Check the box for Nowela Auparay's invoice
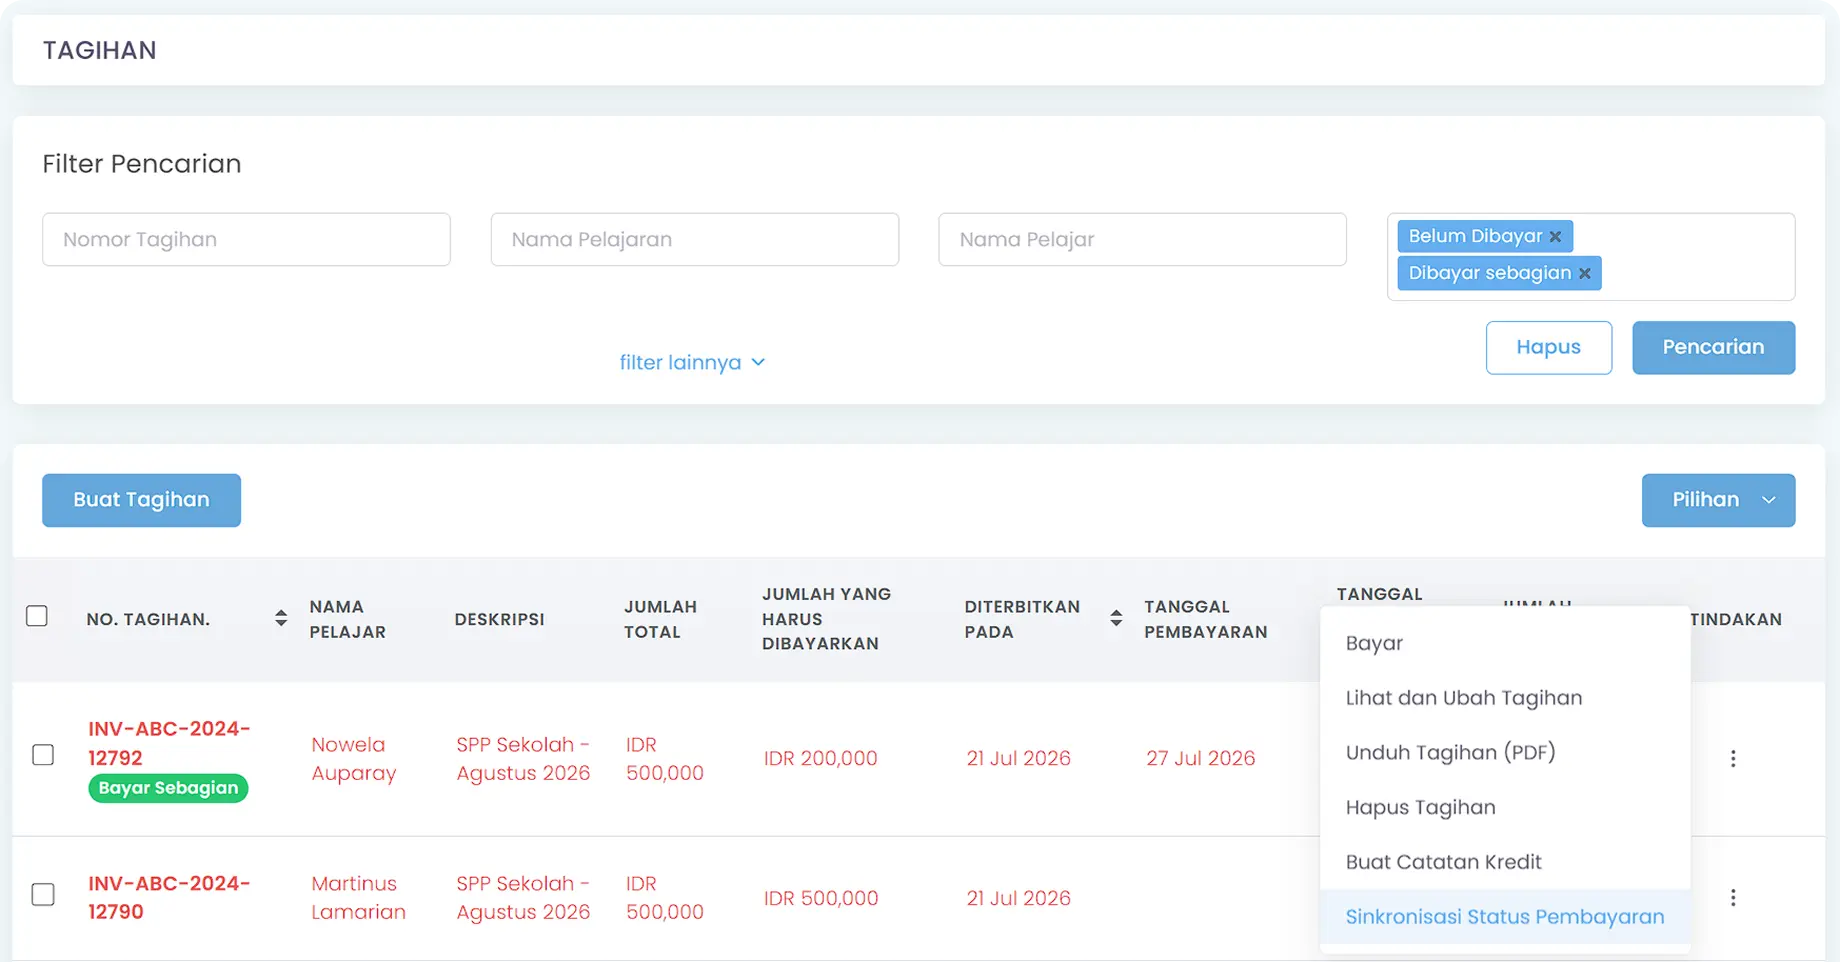The width and height of the screenshot is (1840, 962). (43, 755)
